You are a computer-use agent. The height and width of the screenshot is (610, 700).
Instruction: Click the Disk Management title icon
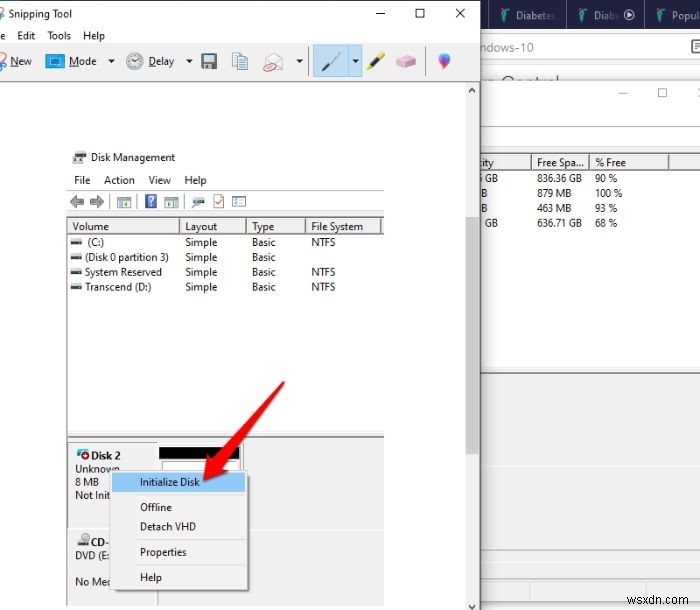tap(79, 157)
